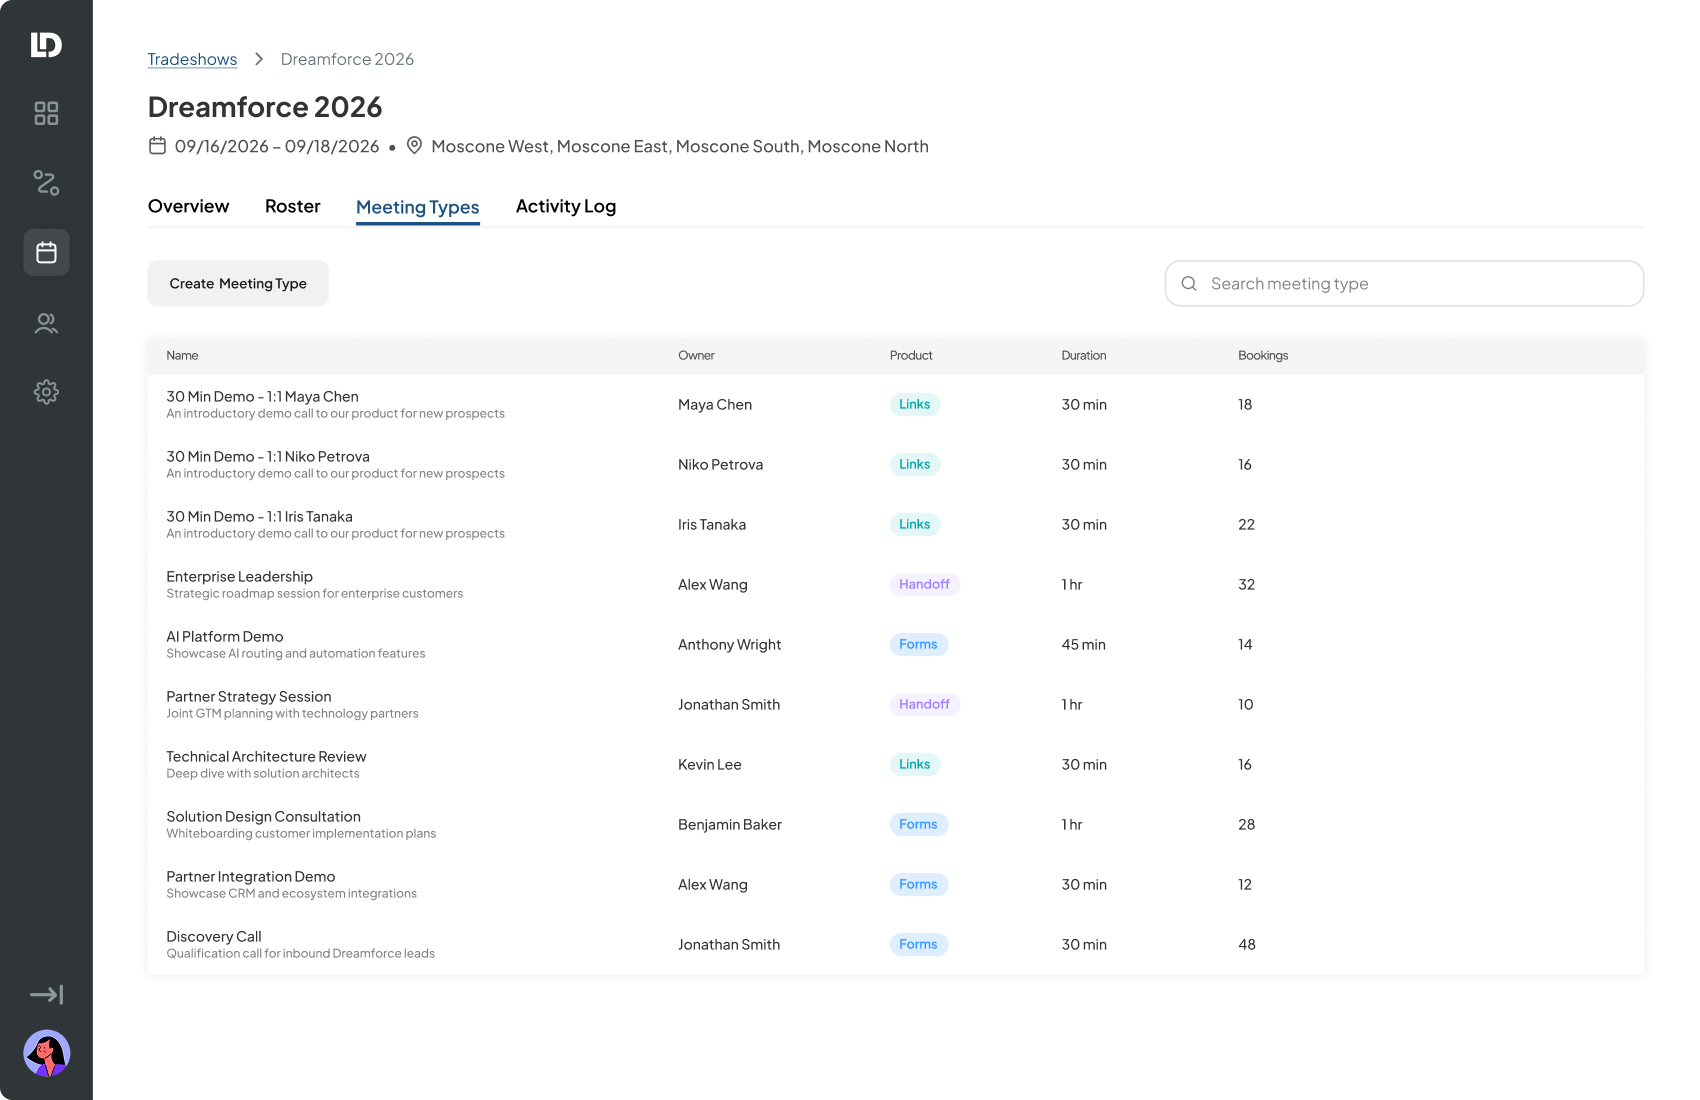Open the Discovery Call row
The height and width of the screenshot is (1100, 1700).
click(x=895, y=945)
